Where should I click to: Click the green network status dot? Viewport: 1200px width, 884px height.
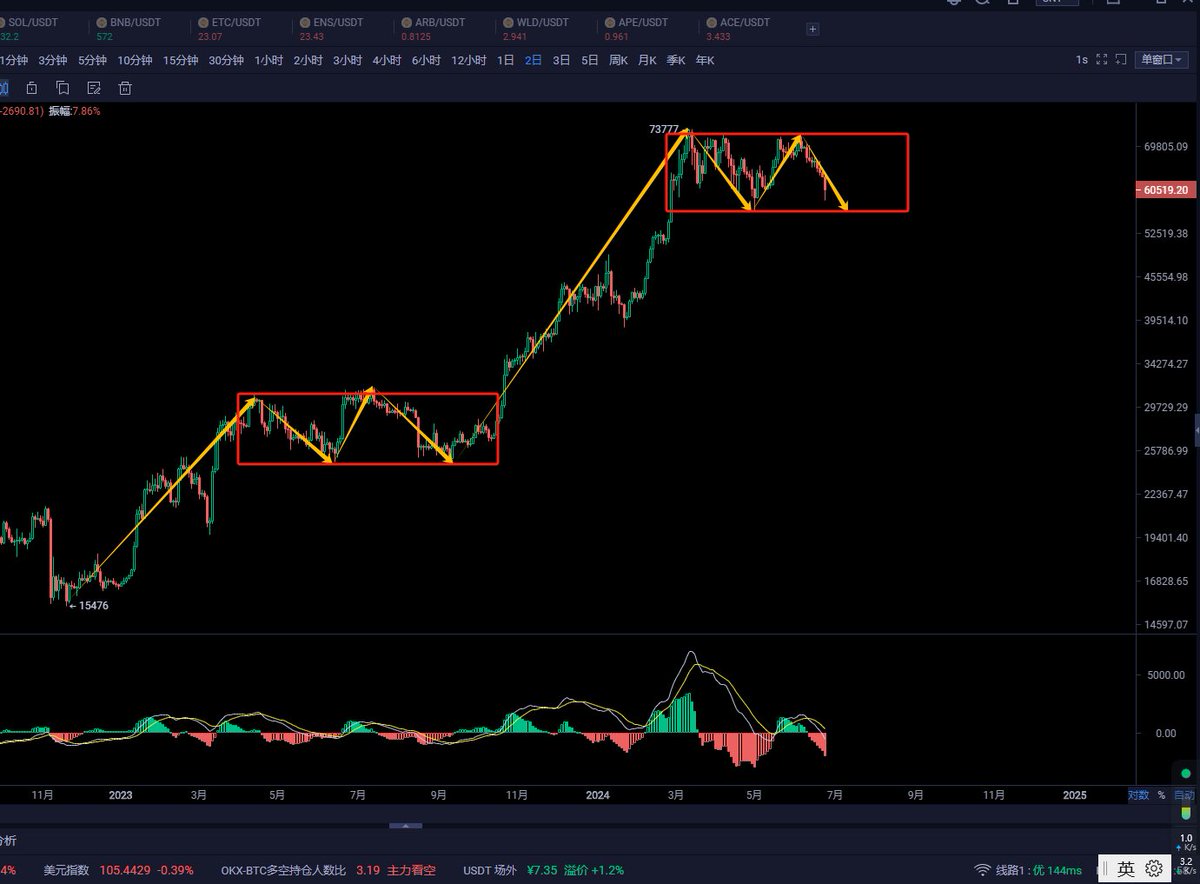tap(1185, 772)
